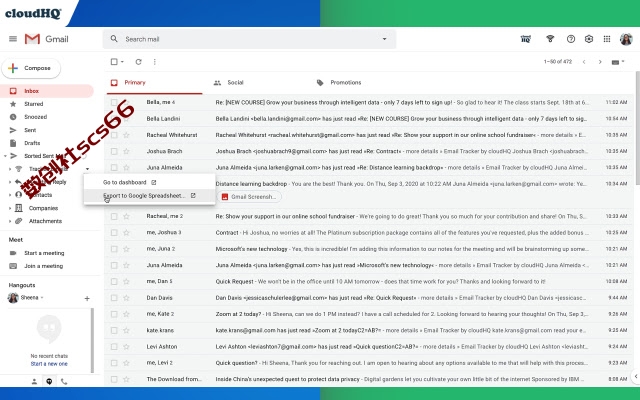Open the Sent folder
Image resolution: width=640 pixels, height=400 pixels.
click(x=30, y=130)
